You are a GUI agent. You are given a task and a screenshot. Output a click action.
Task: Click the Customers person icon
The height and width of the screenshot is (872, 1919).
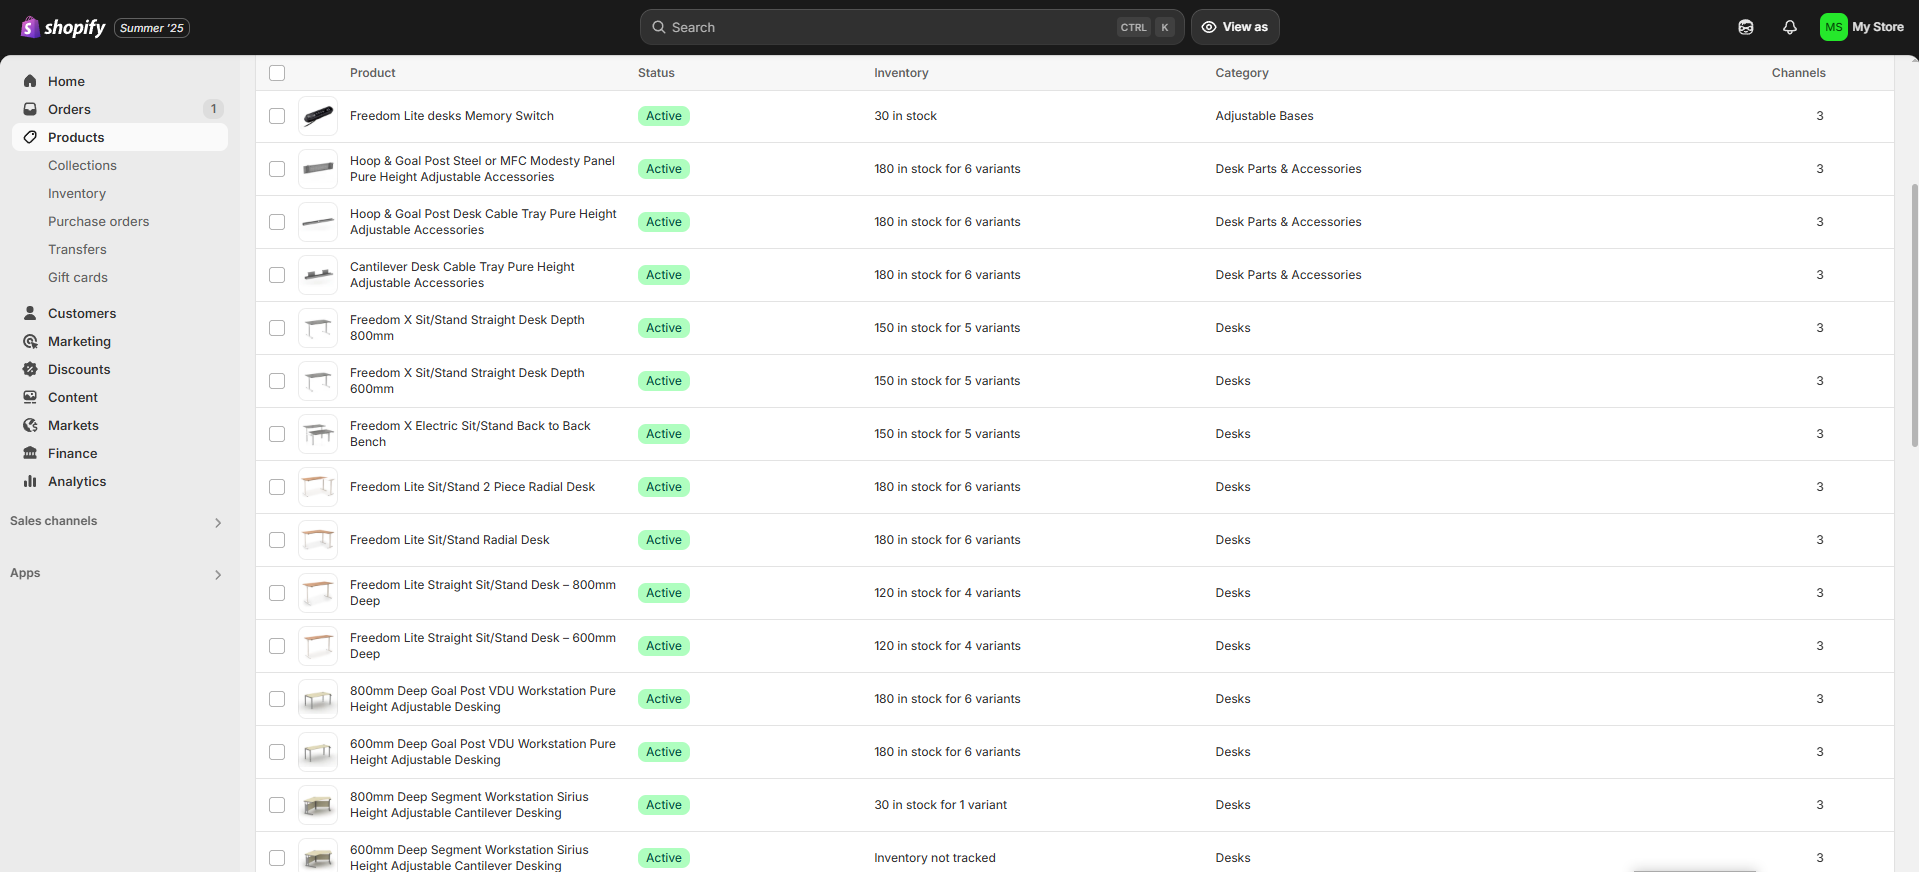30,313
